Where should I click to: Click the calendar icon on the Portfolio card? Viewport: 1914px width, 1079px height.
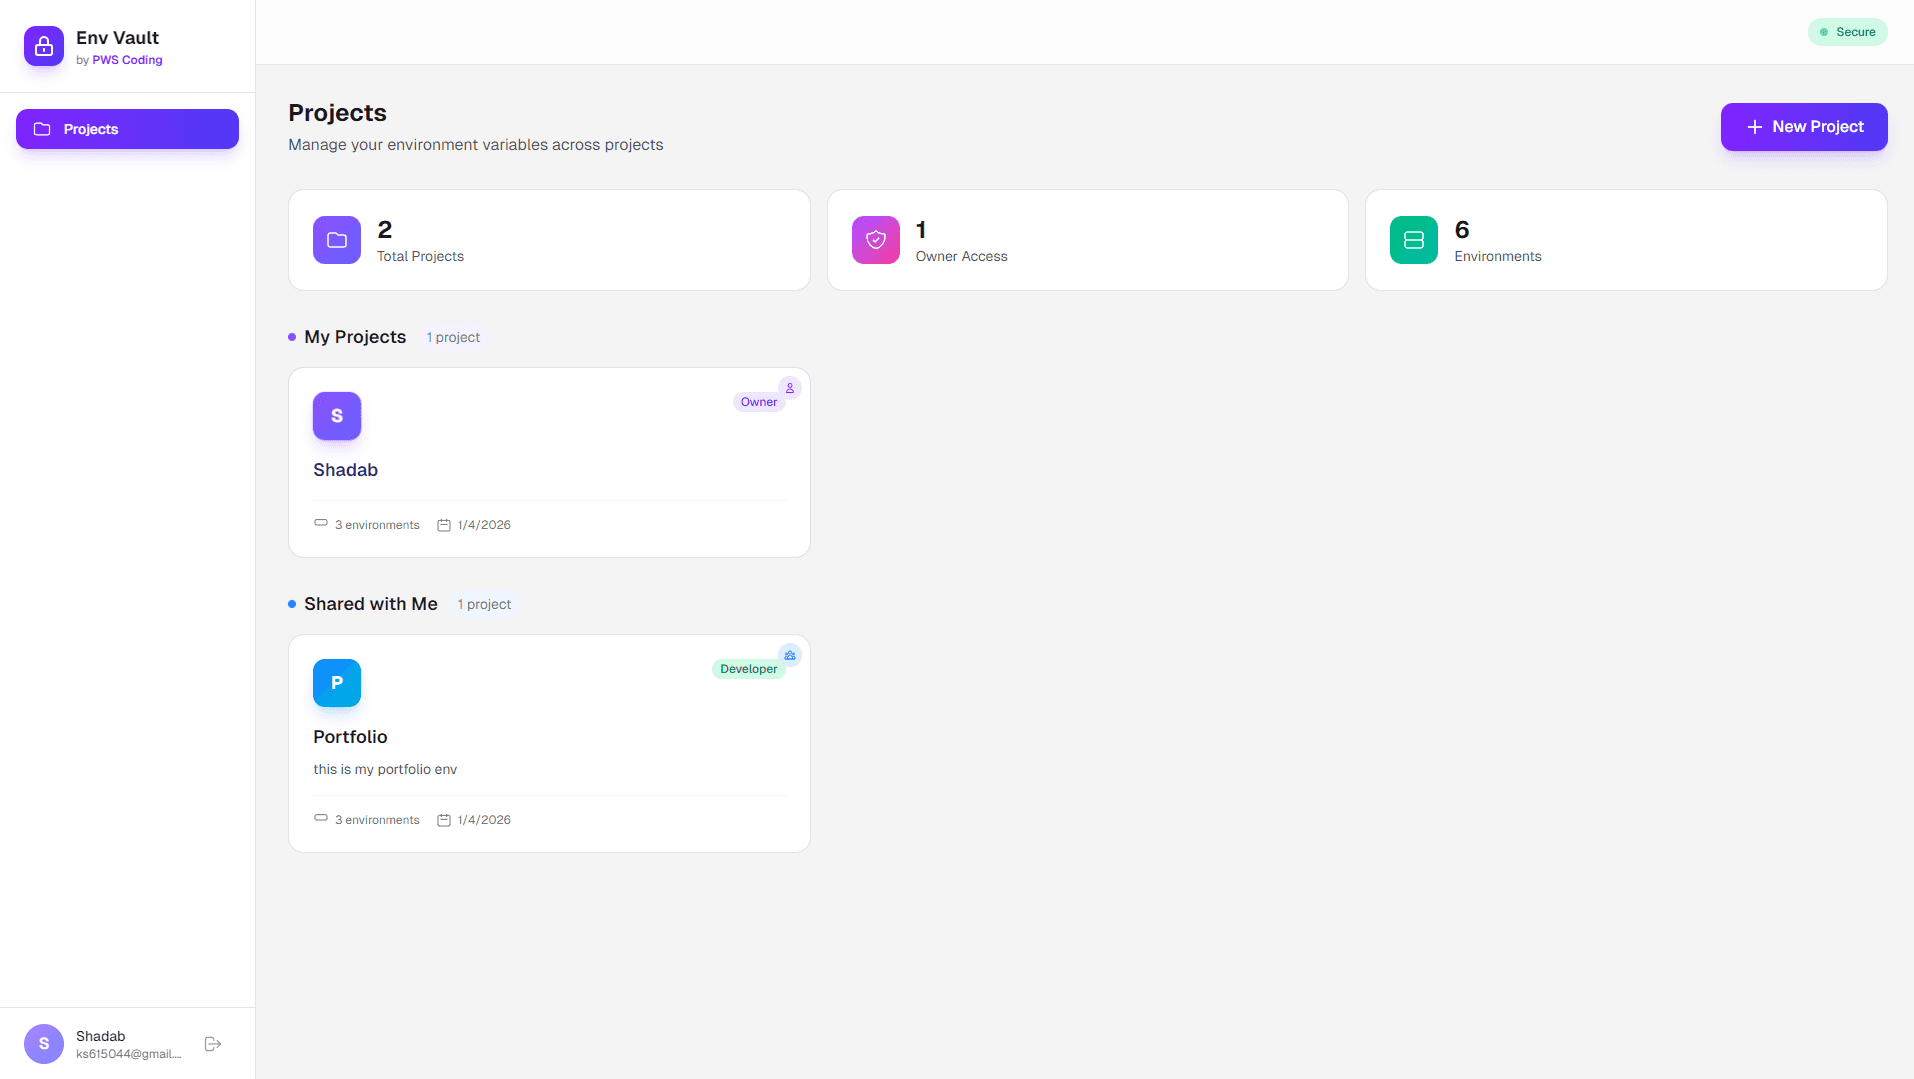(x=444, y=819)
